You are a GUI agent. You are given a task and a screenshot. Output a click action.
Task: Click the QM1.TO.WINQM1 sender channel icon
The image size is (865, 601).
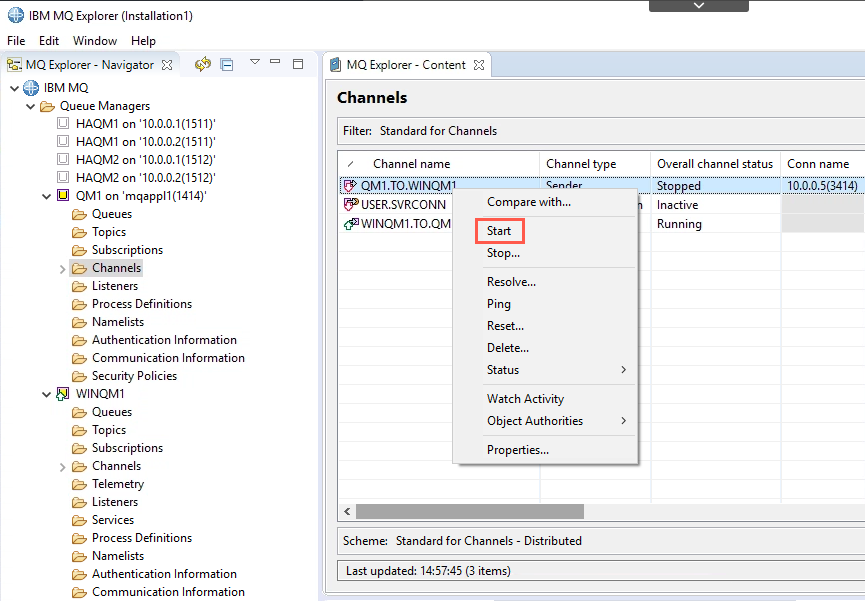point(350,185)
